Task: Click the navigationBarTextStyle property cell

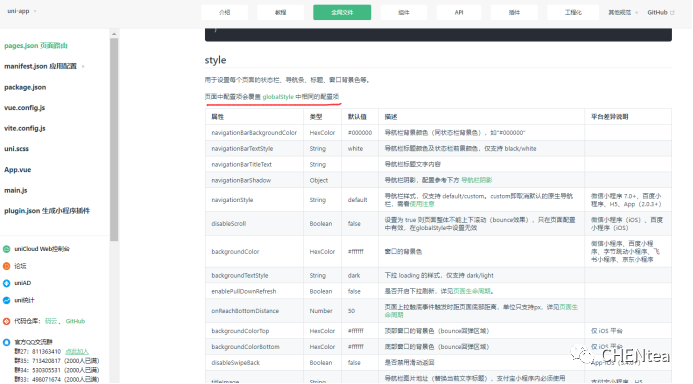Action: point(254,148)
